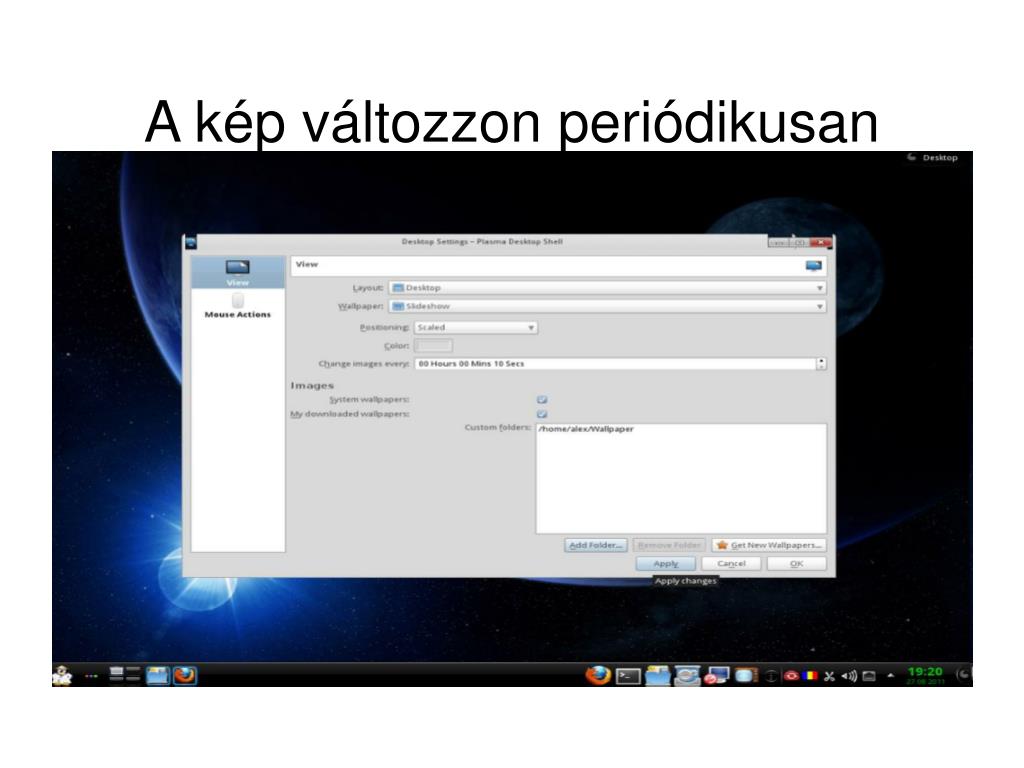Viewport: 1024px width, 768px height.
Task: Open the Positioning combo box set to Scaled
Action: click(476, 328)
